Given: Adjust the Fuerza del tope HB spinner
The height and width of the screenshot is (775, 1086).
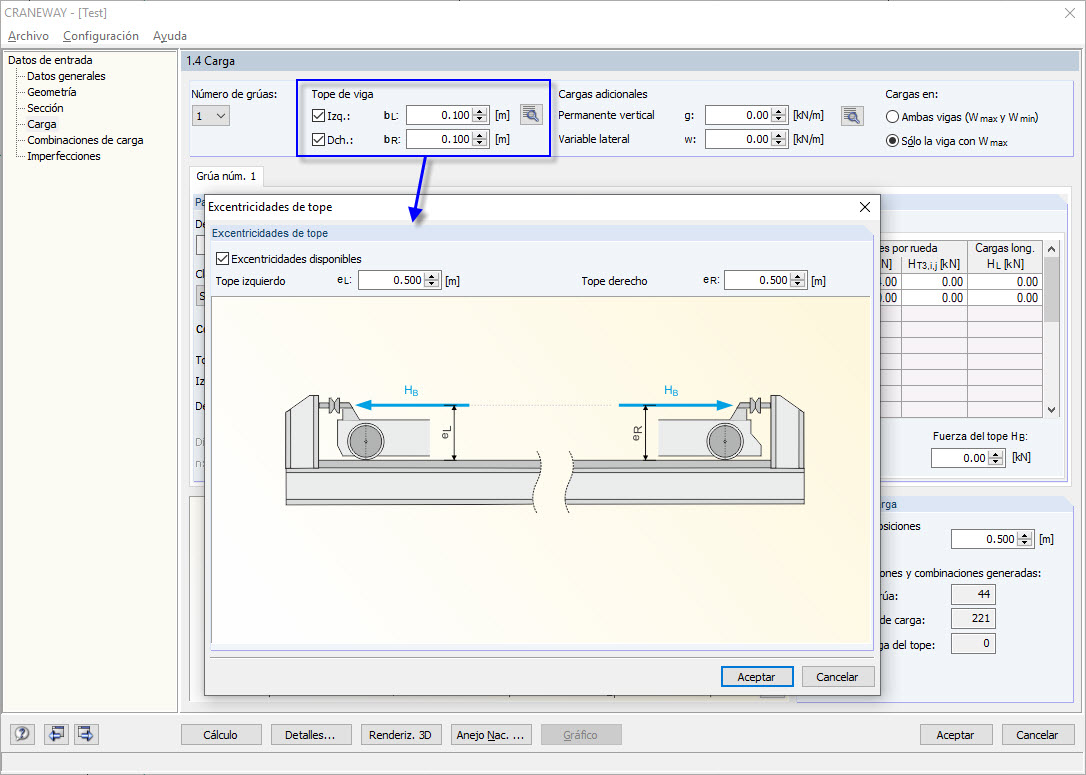Looking at the screenshot, I should (x=997, y=458).
